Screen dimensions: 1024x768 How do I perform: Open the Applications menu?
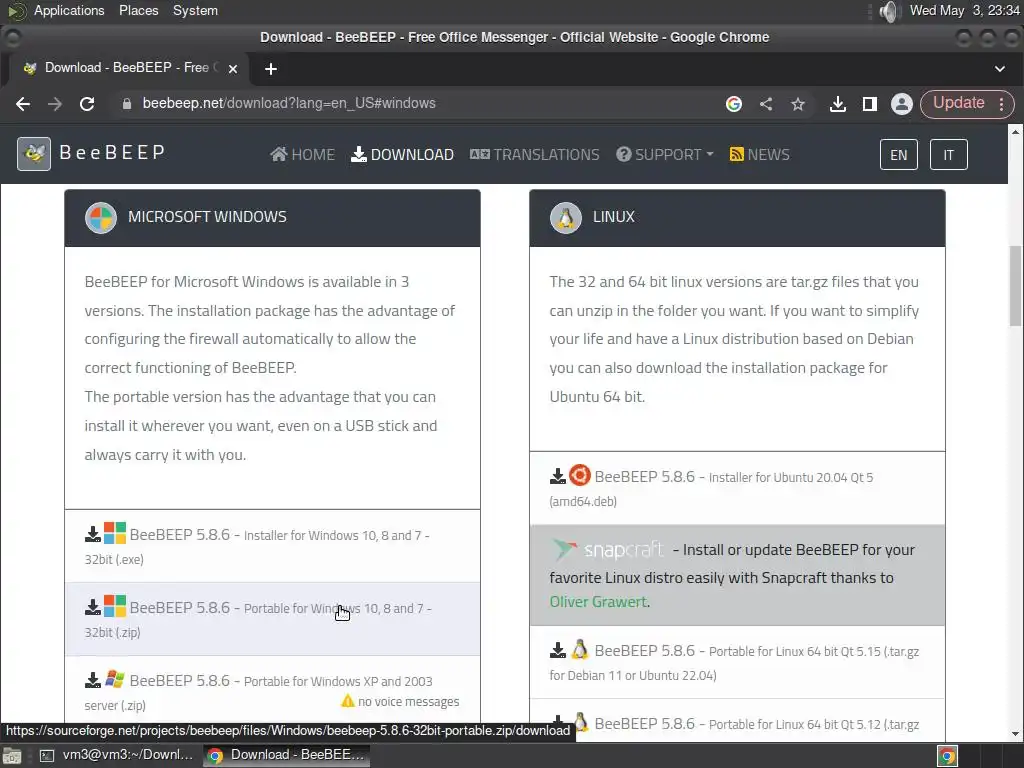69,10
